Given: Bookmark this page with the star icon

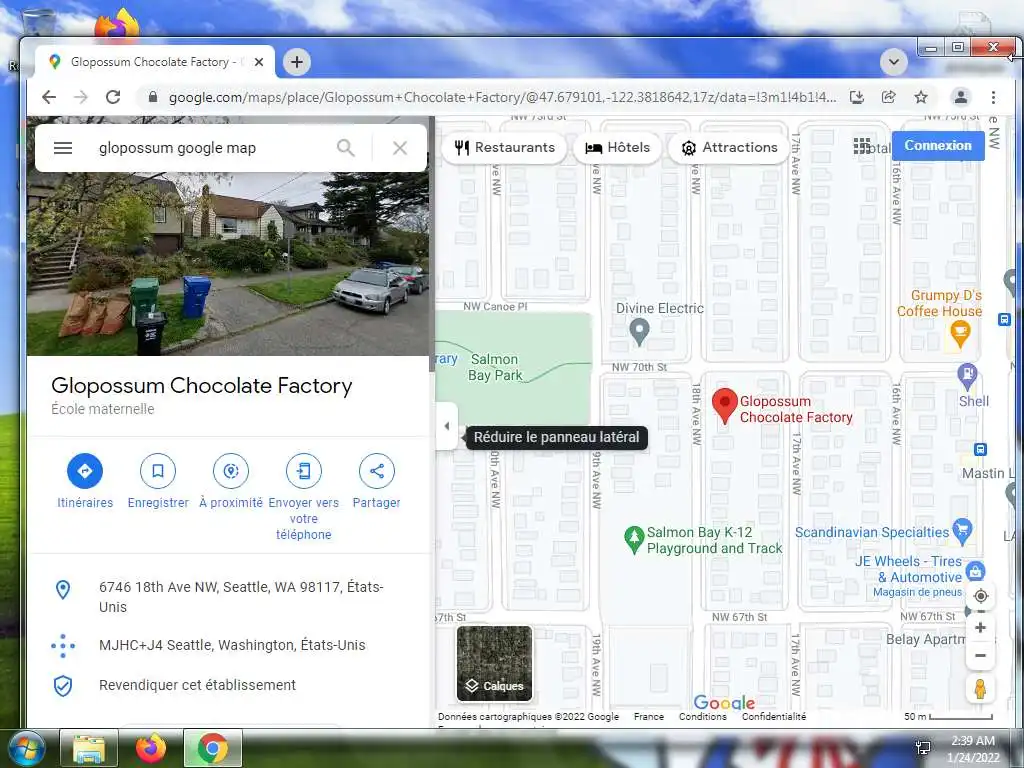Looking at the screenshot, I should click(921, 97).
